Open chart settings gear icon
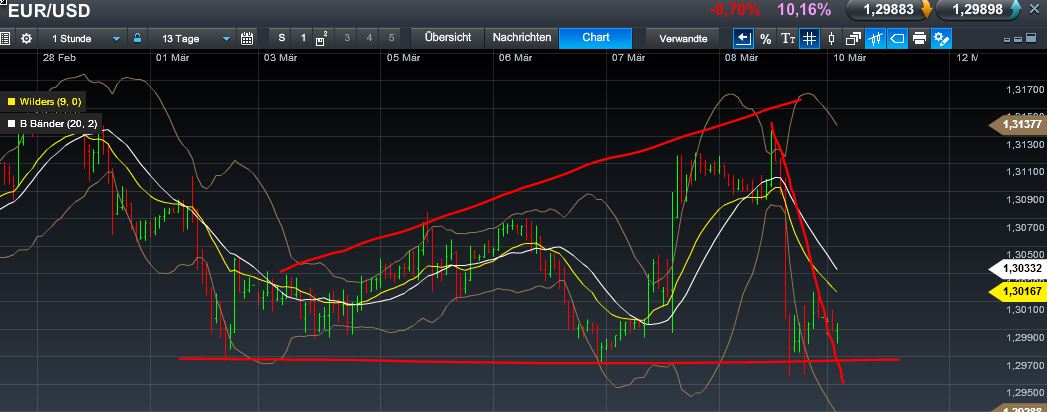1047x412 pixels. coord(26,38)
